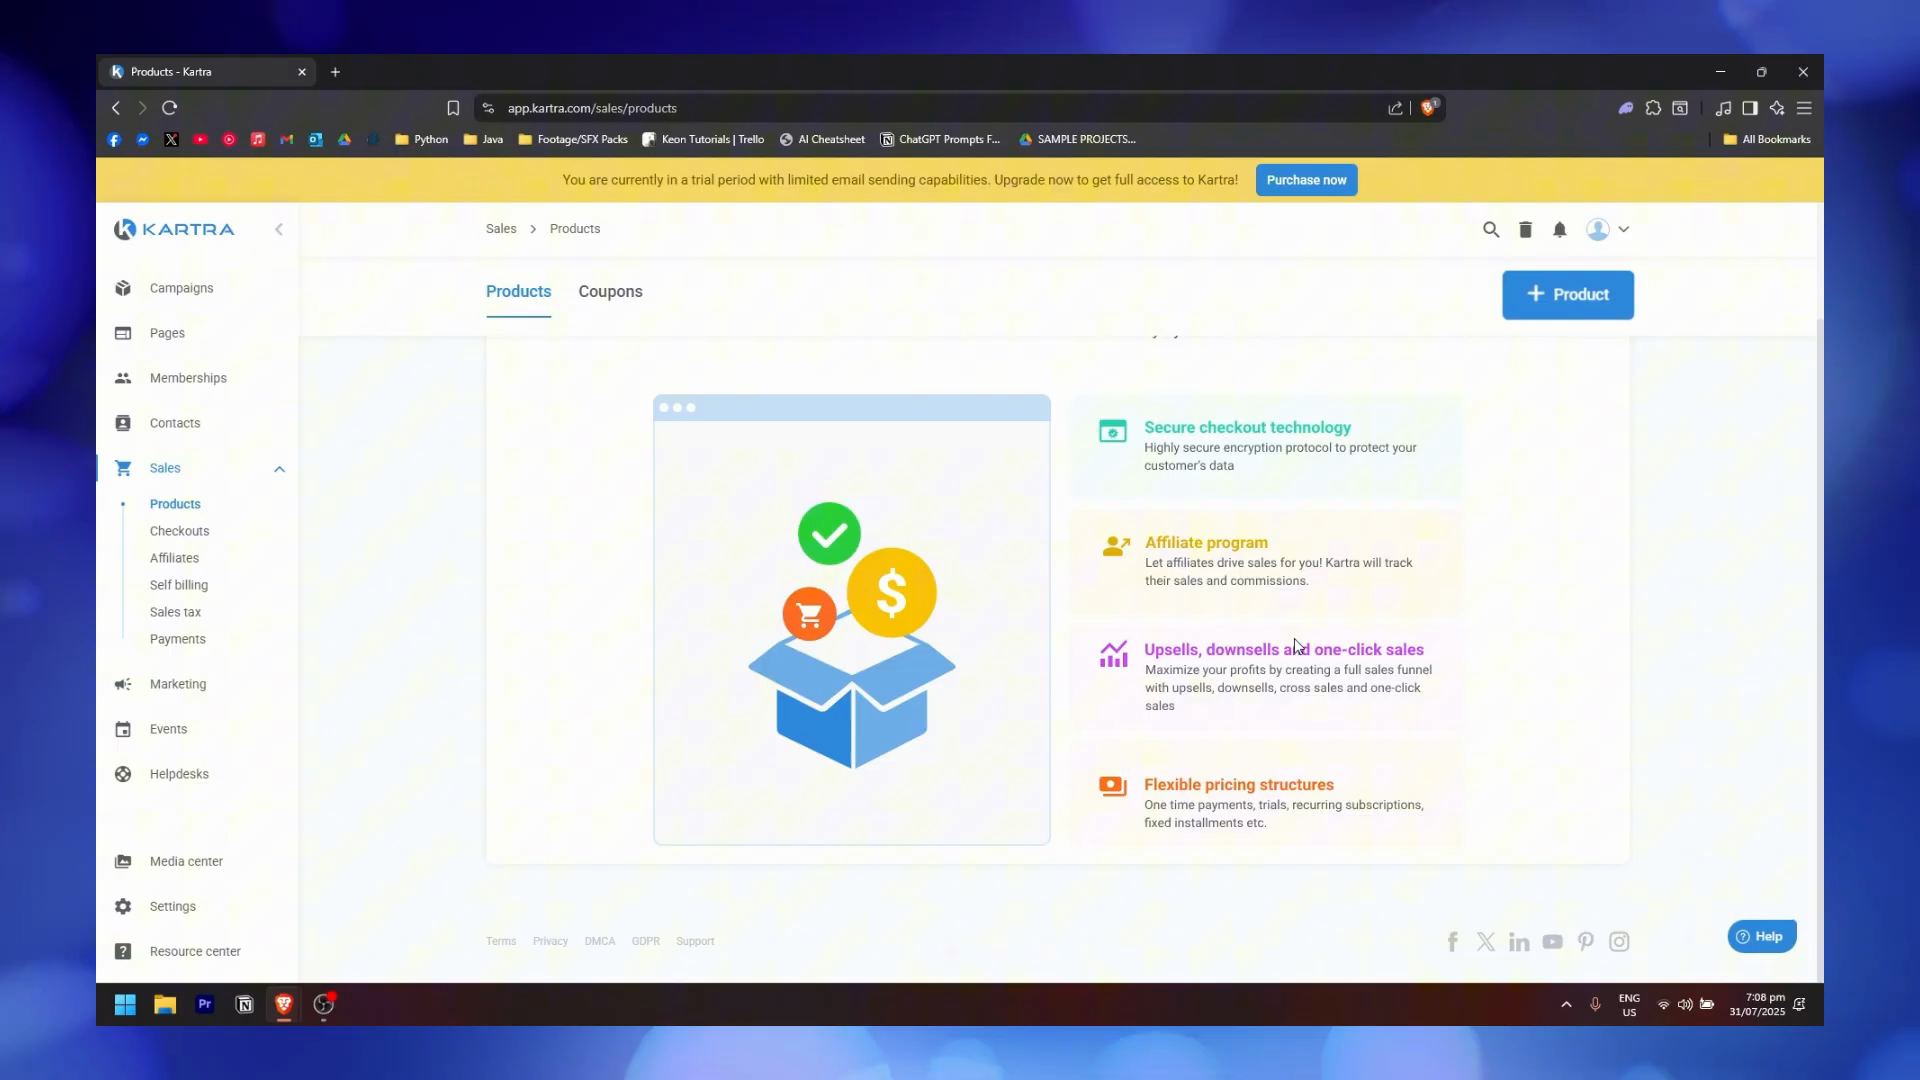
Task: Open Events in the sidebar
Action: [168, 729]
